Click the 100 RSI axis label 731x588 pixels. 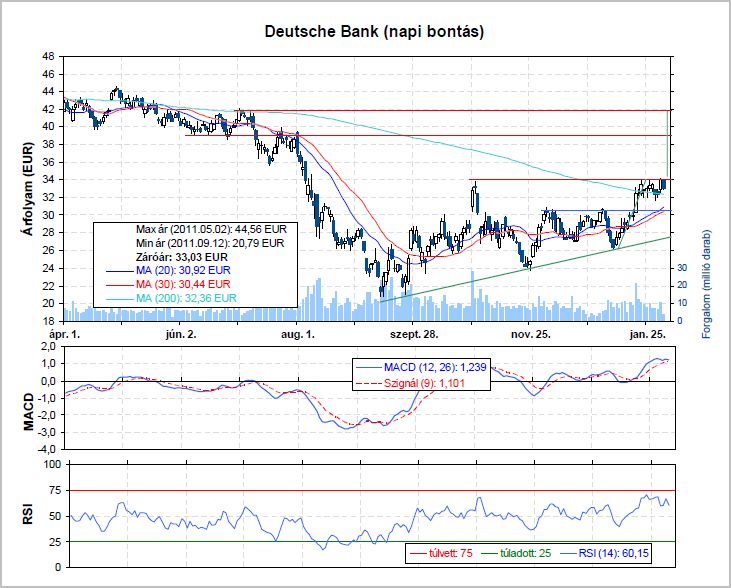52,464
